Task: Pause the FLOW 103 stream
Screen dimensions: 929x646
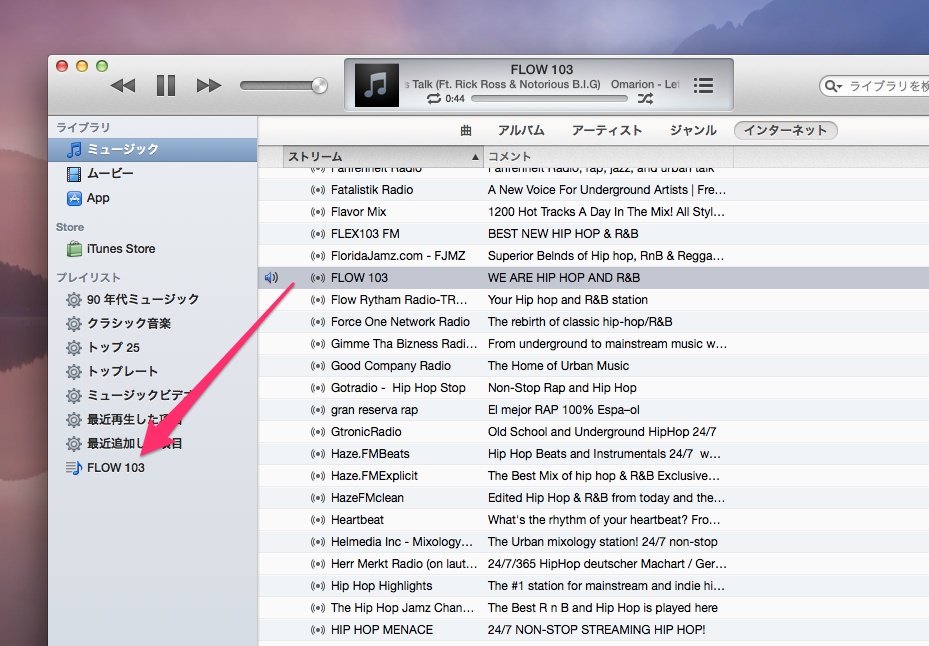Action: (166, 85)
